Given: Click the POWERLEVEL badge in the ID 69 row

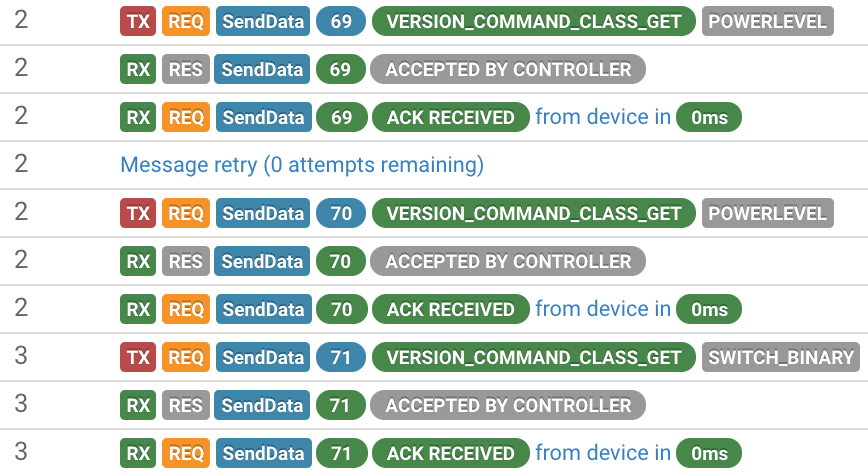Looking at the screenshot, I should 767,21.
